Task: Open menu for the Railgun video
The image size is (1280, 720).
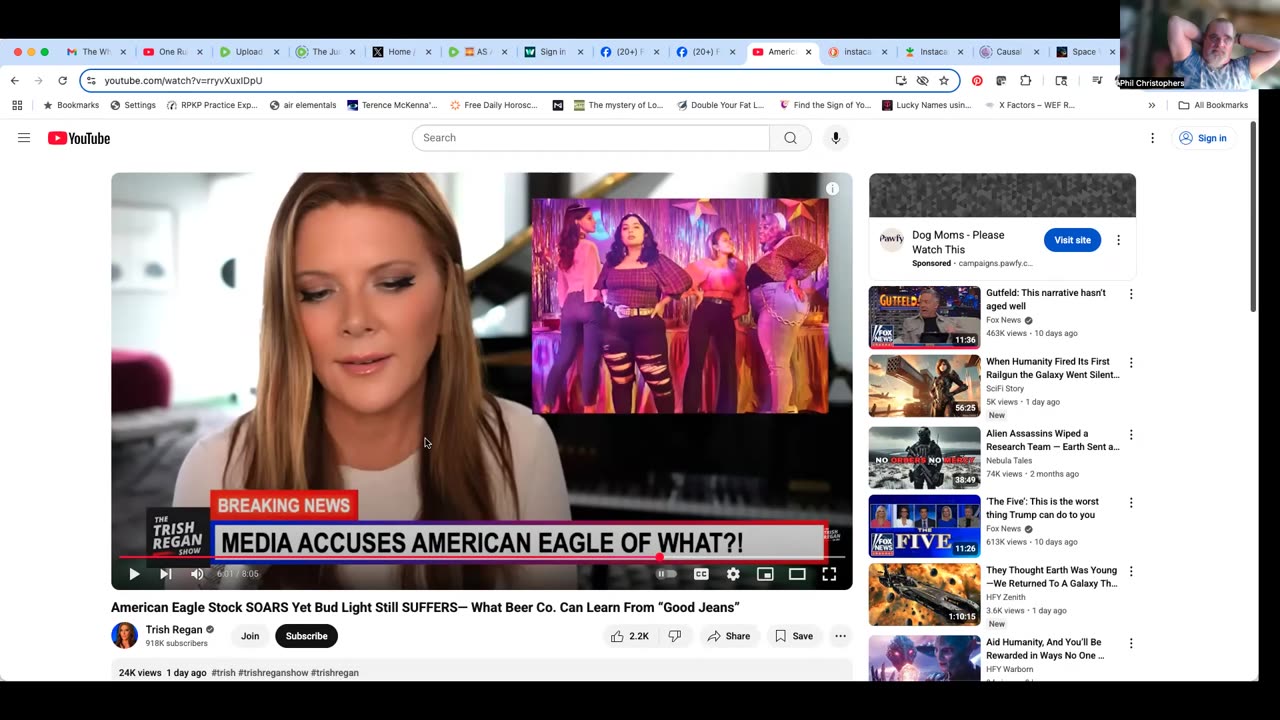Action: (x=1131, y=363)
